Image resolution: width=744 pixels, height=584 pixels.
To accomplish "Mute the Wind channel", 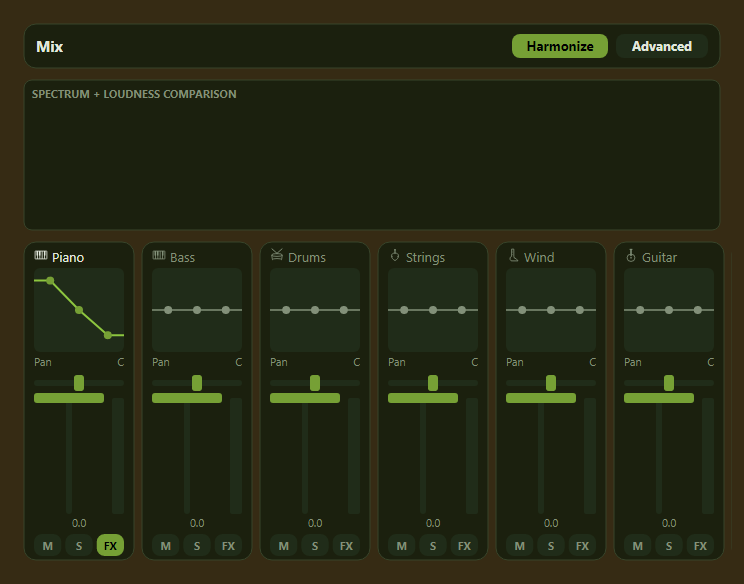I will coord(520,546).
